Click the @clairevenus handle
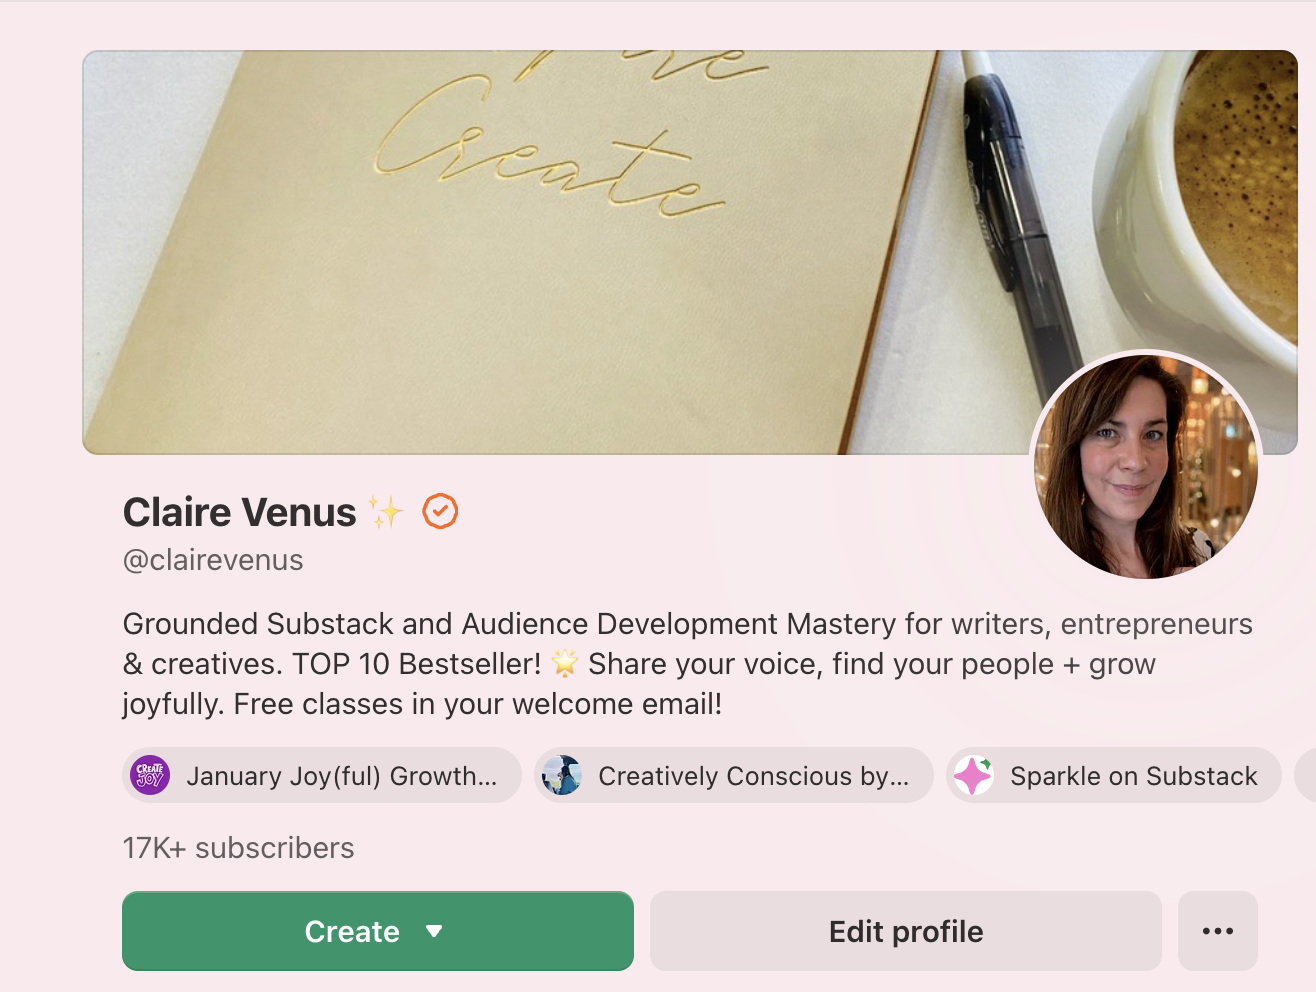This screenshot has height=992, width=1316. click(213, 560)
